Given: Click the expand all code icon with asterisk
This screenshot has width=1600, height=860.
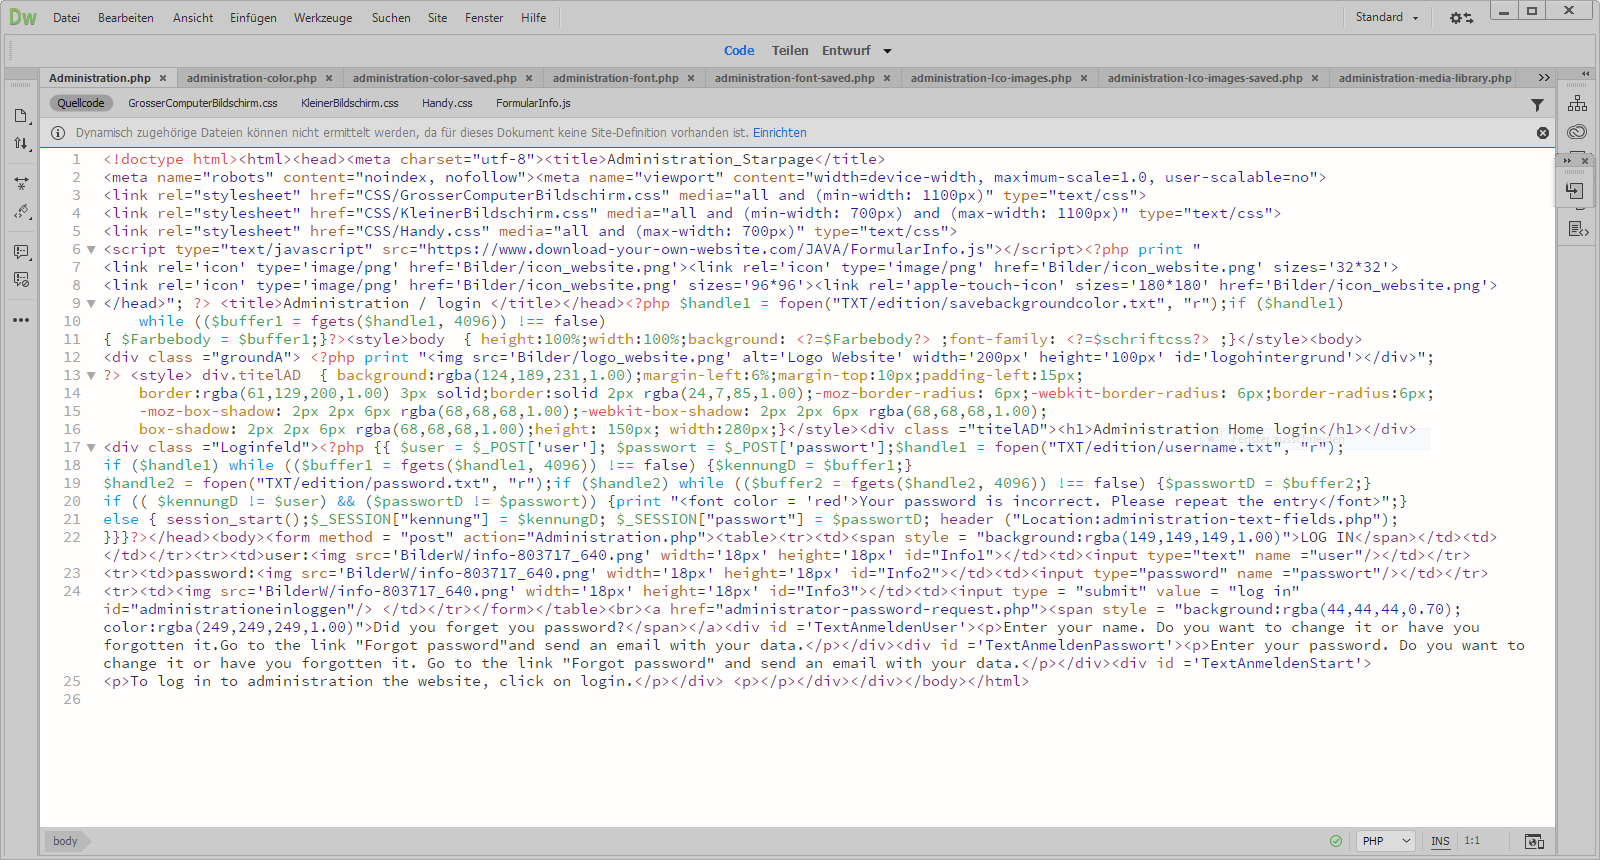Looking at the screenshot, I should coord(21,184).
